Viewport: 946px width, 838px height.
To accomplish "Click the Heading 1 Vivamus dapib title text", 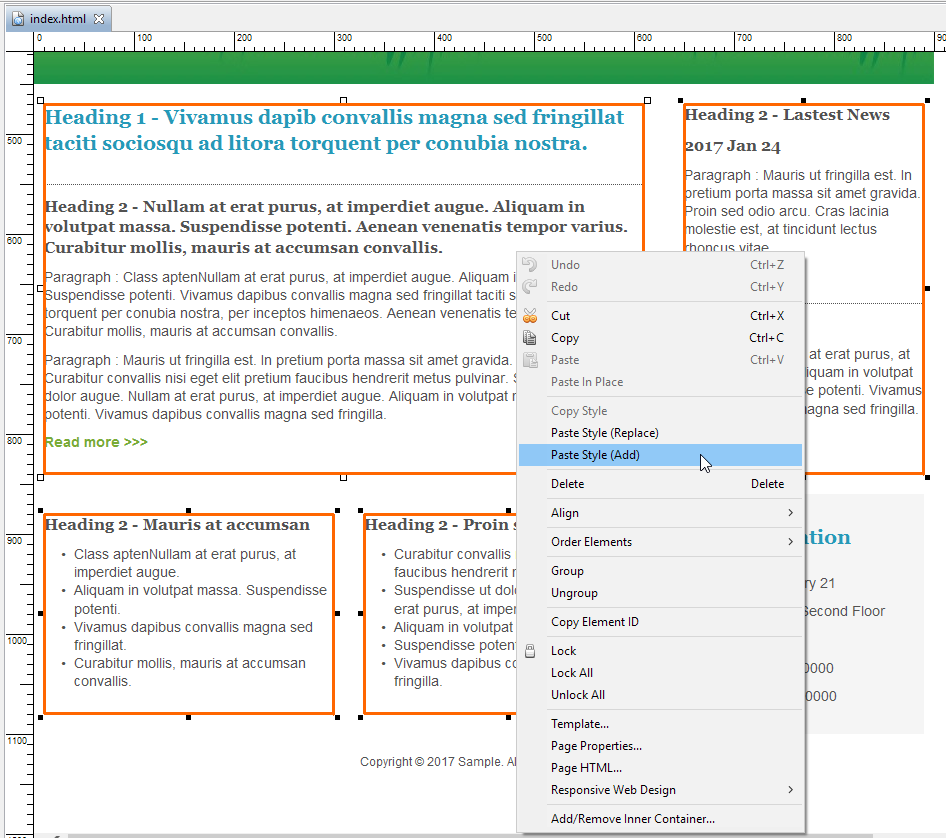I will pyautogui.click(x=335, y=130).
